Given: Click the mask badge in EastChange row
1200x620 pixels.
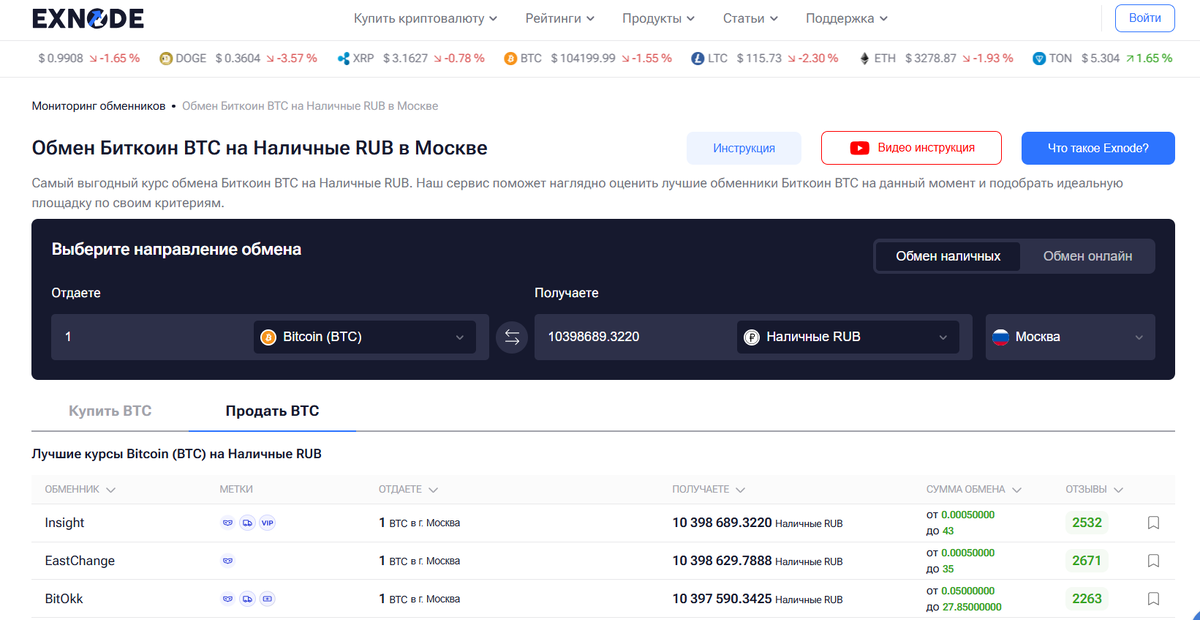Looking at the screenshot, I should [x=227, y=561].
